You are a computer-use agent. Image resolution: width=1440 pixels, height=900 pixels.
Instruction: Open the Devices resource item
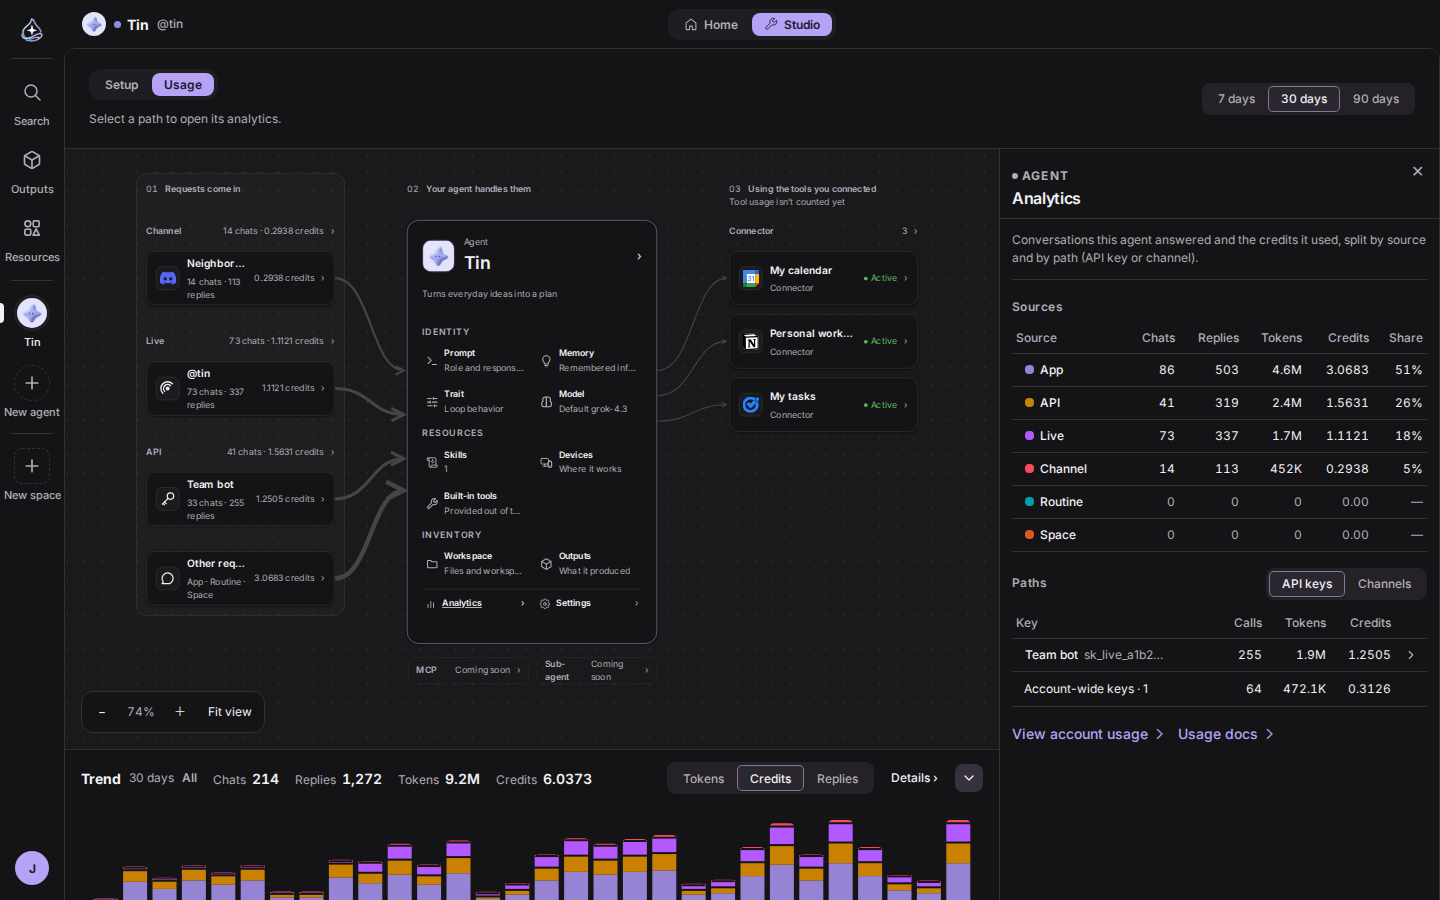point(590,462)
